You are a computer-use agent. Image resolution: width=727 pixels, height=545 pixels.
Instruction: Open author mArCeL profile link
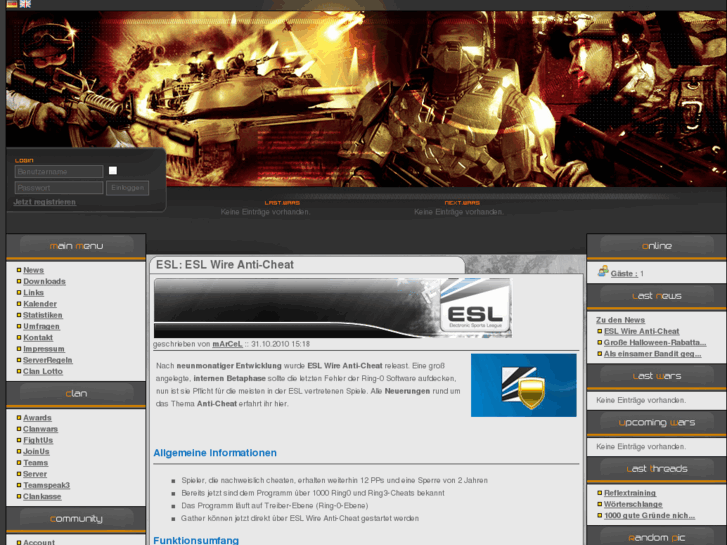click(227, 344)
